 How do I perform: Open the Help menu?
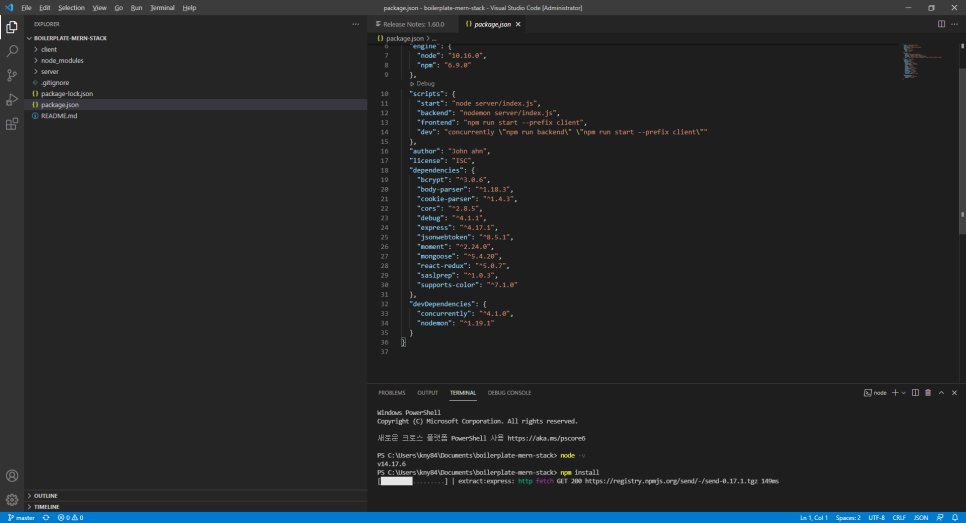click(x=189, y=8)
